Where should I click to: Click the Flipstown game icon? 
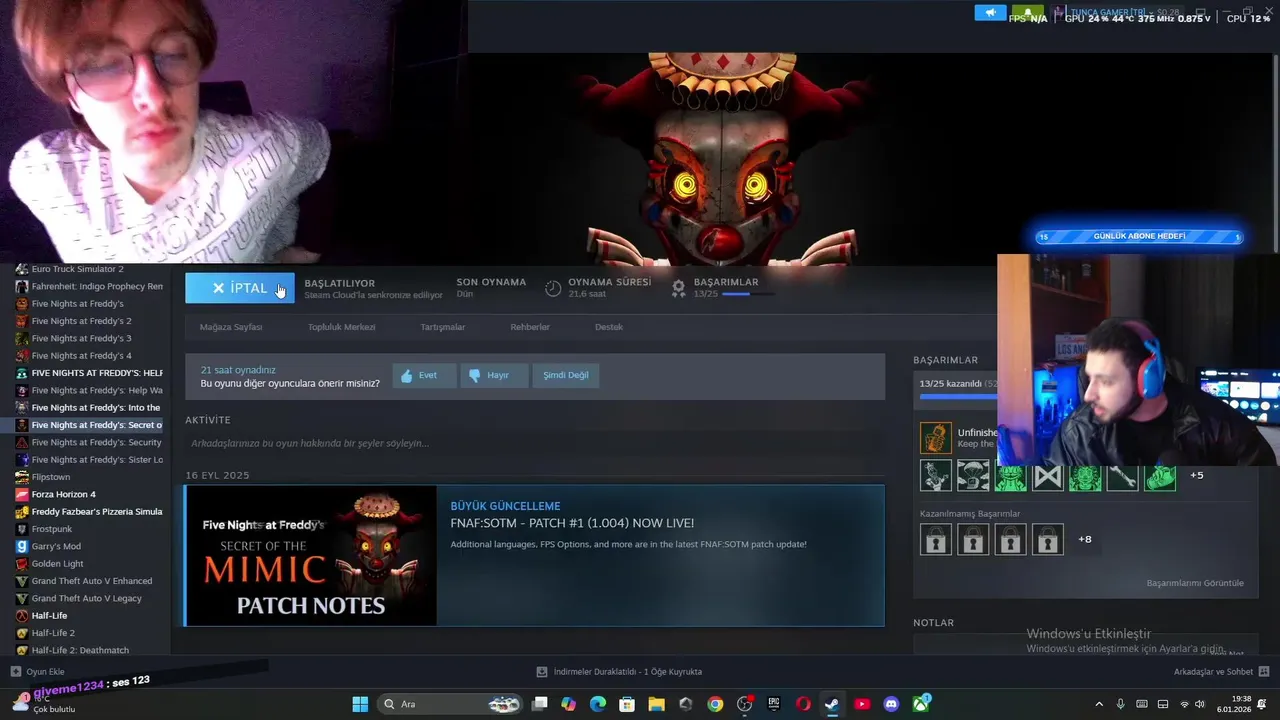[22, 477]
